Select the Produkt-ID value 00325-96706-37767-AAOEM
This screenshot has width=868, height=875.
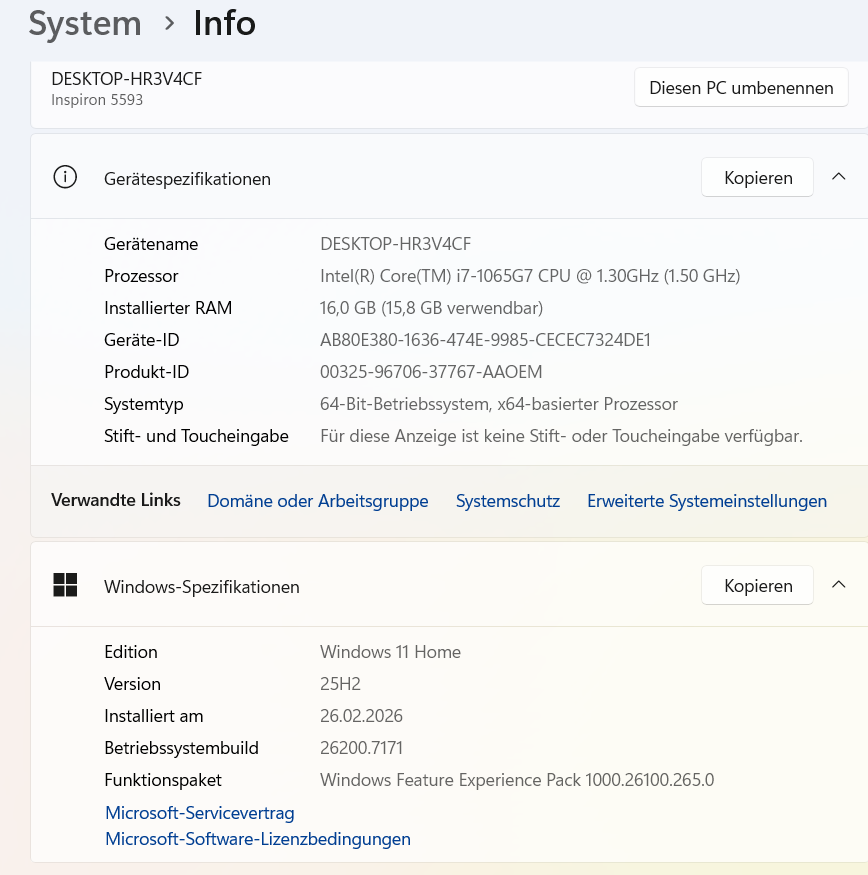click(x=431, y=372)
